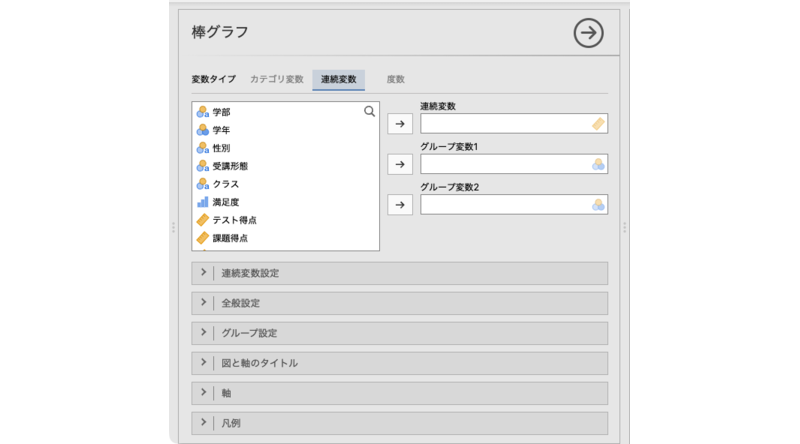Select the 受講形態 variable

(x=230, y=166)
